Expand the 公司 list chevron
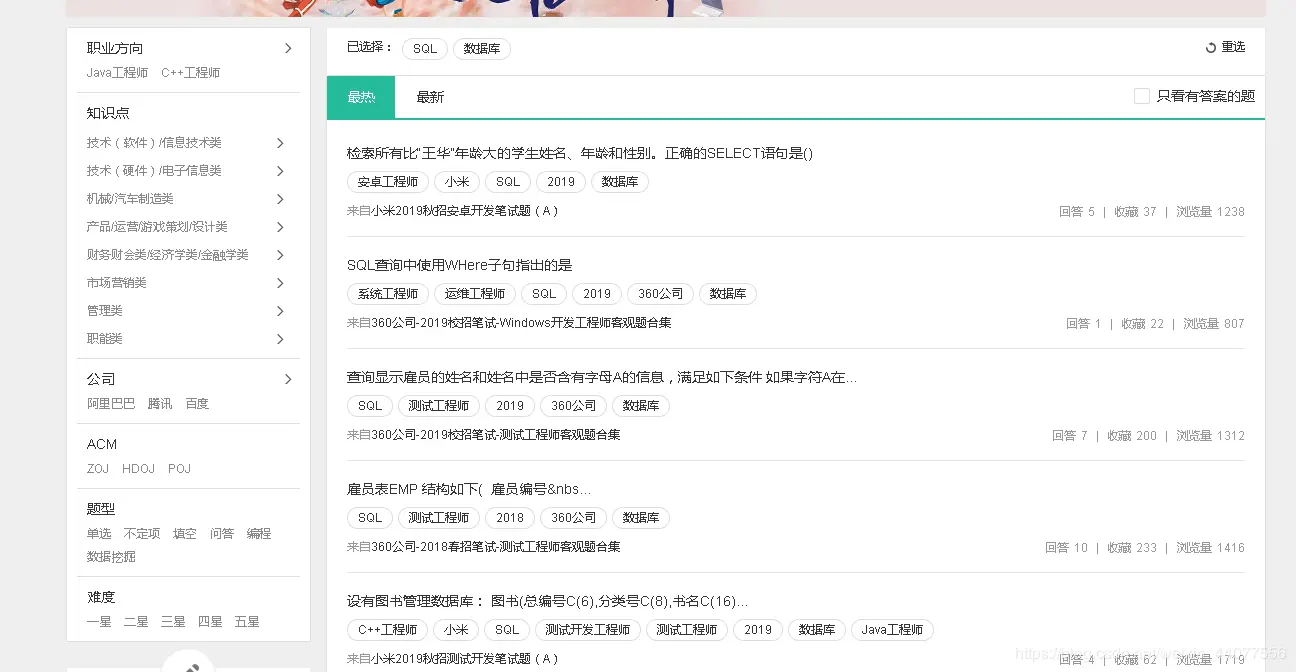The image size is (1296, 672). point(288,378)
